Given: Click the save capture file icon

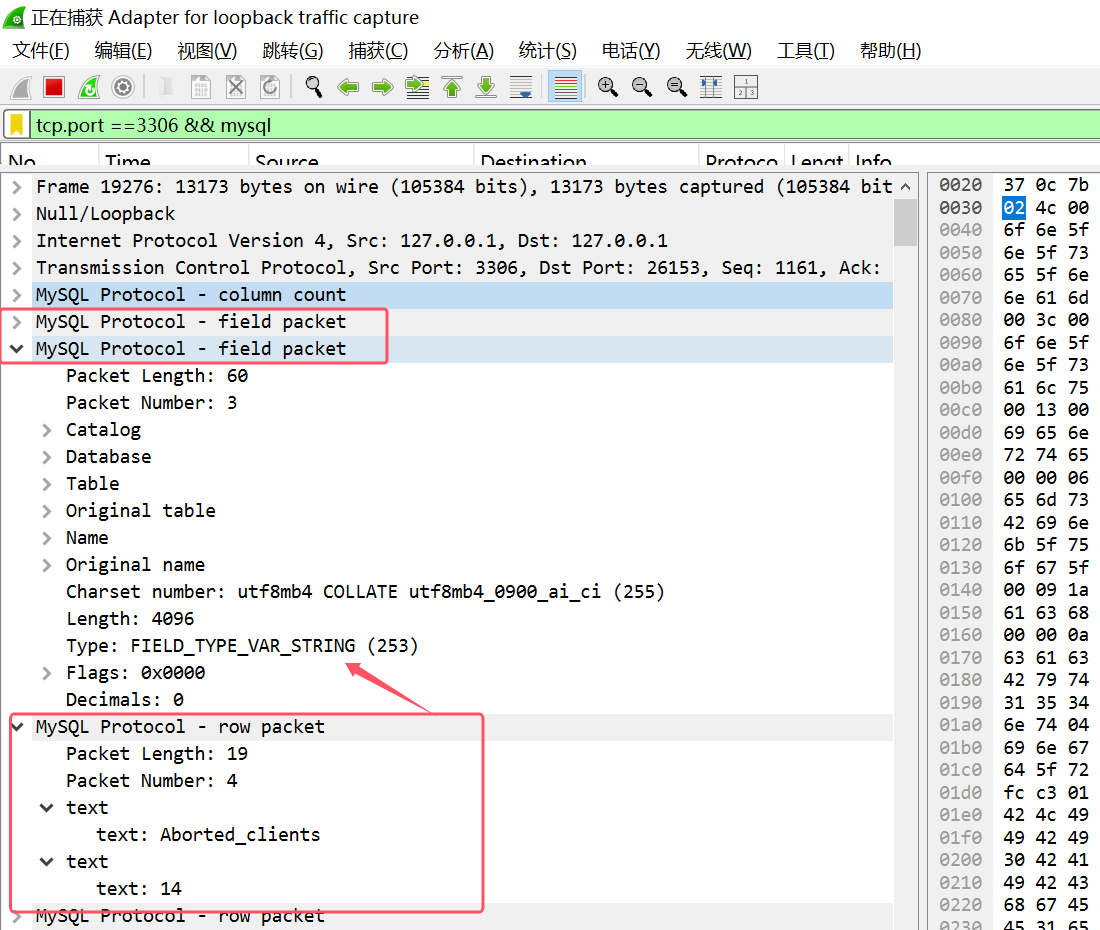Looking at the screenshot, I should pyautogui.click(x=201, y=88).
